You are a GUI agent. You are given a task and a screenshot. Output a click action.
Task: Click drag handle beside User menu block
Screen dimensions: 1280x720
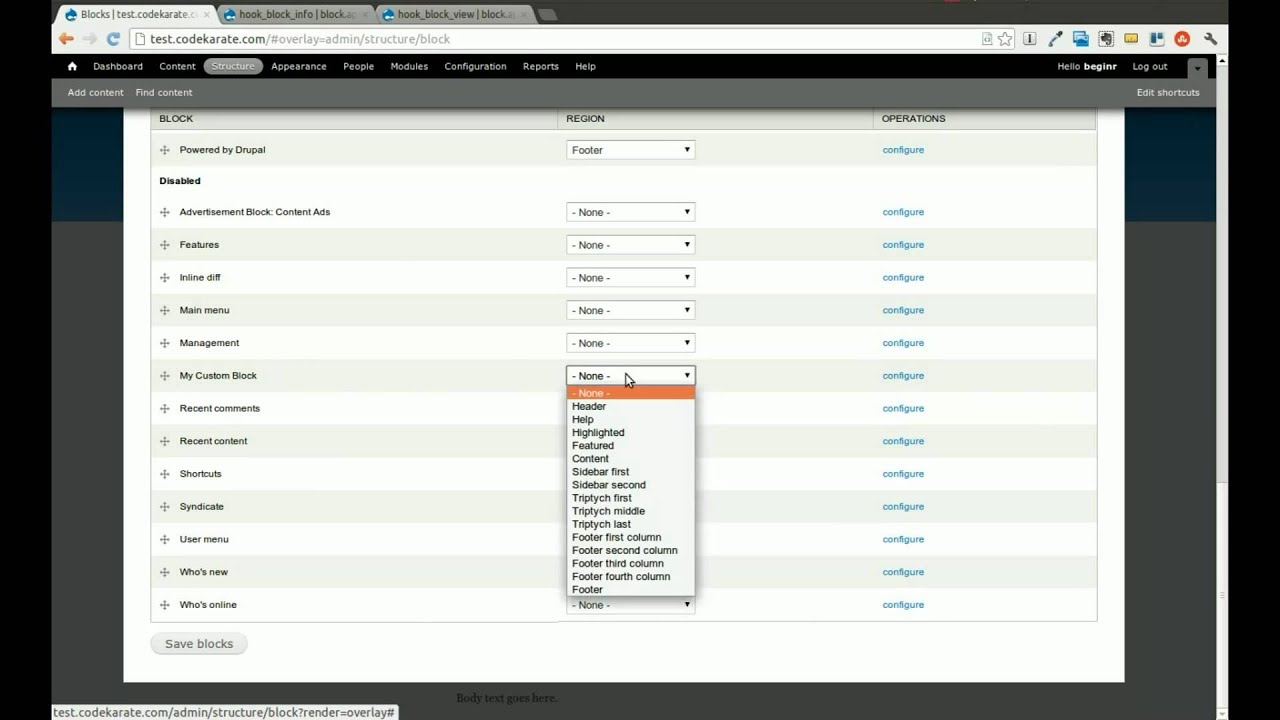click(165, 539)
